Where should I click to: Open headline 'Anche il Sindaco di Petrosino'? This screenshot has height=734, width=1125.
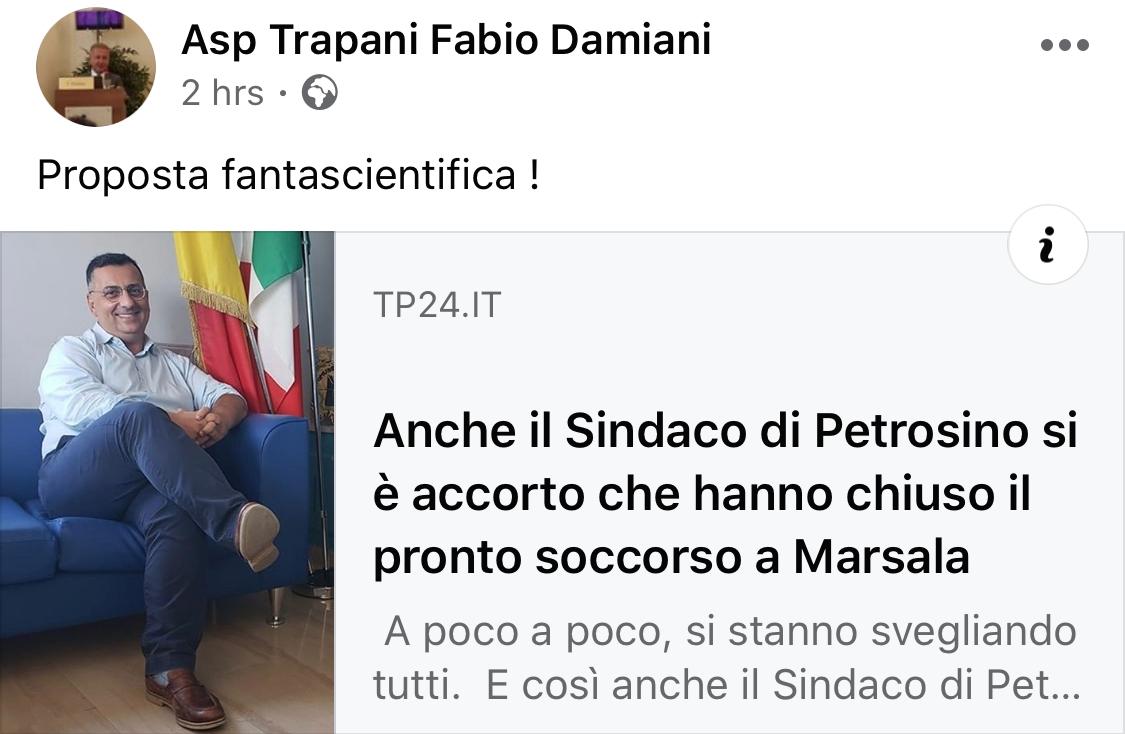tap(725, 494)
